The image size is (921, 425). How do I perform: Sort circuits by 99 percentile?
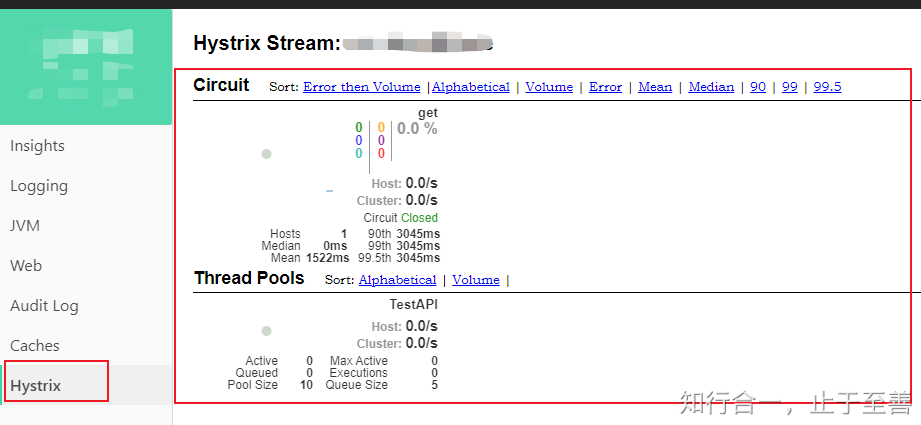coord(790,87)
